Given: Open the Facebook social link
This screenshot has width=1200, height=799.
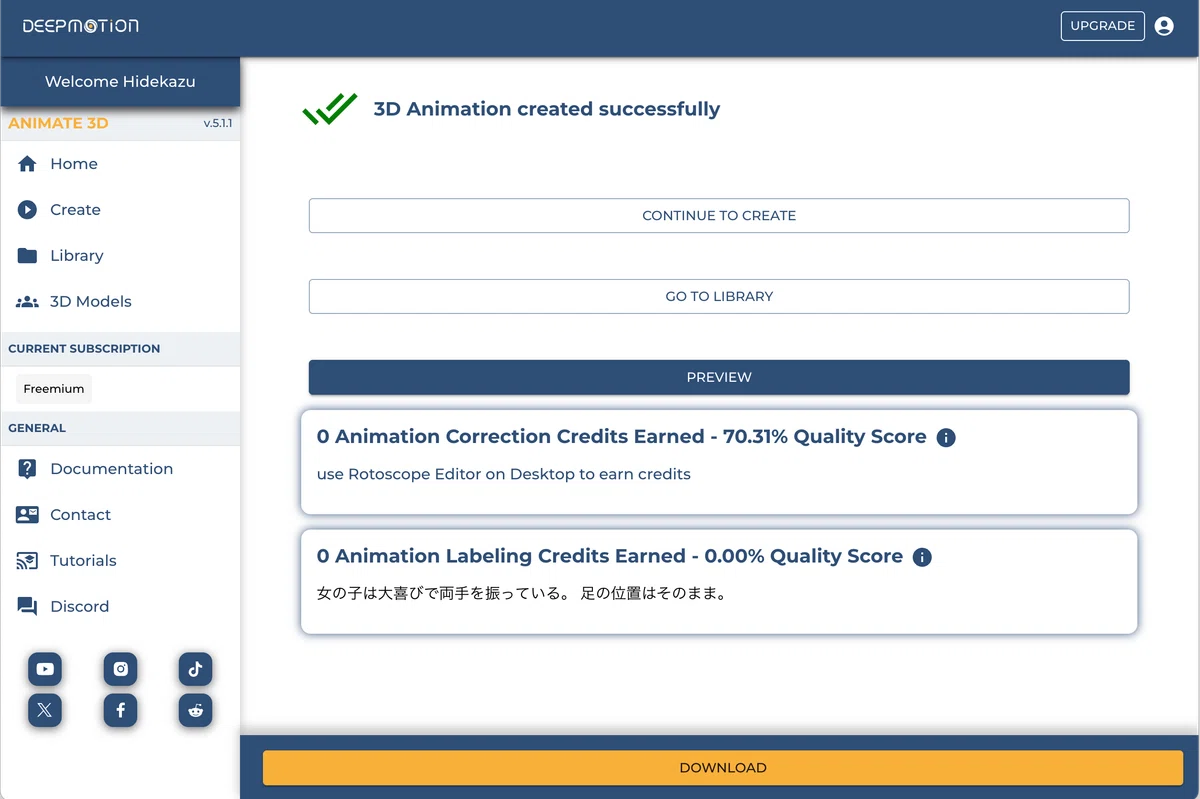Looking at the screenshot, I should (x=120, y=710).
